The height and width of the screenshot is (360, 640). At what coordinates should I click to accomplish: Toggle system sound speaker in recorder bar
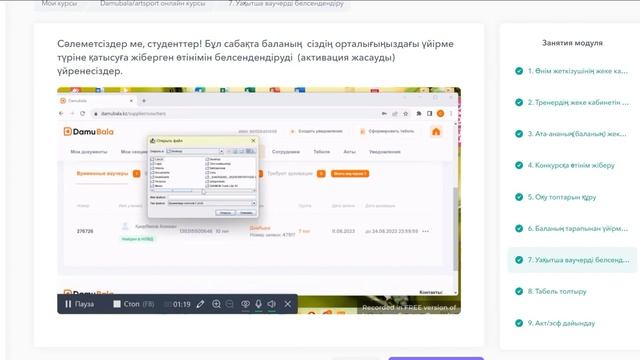coord(272,304)
